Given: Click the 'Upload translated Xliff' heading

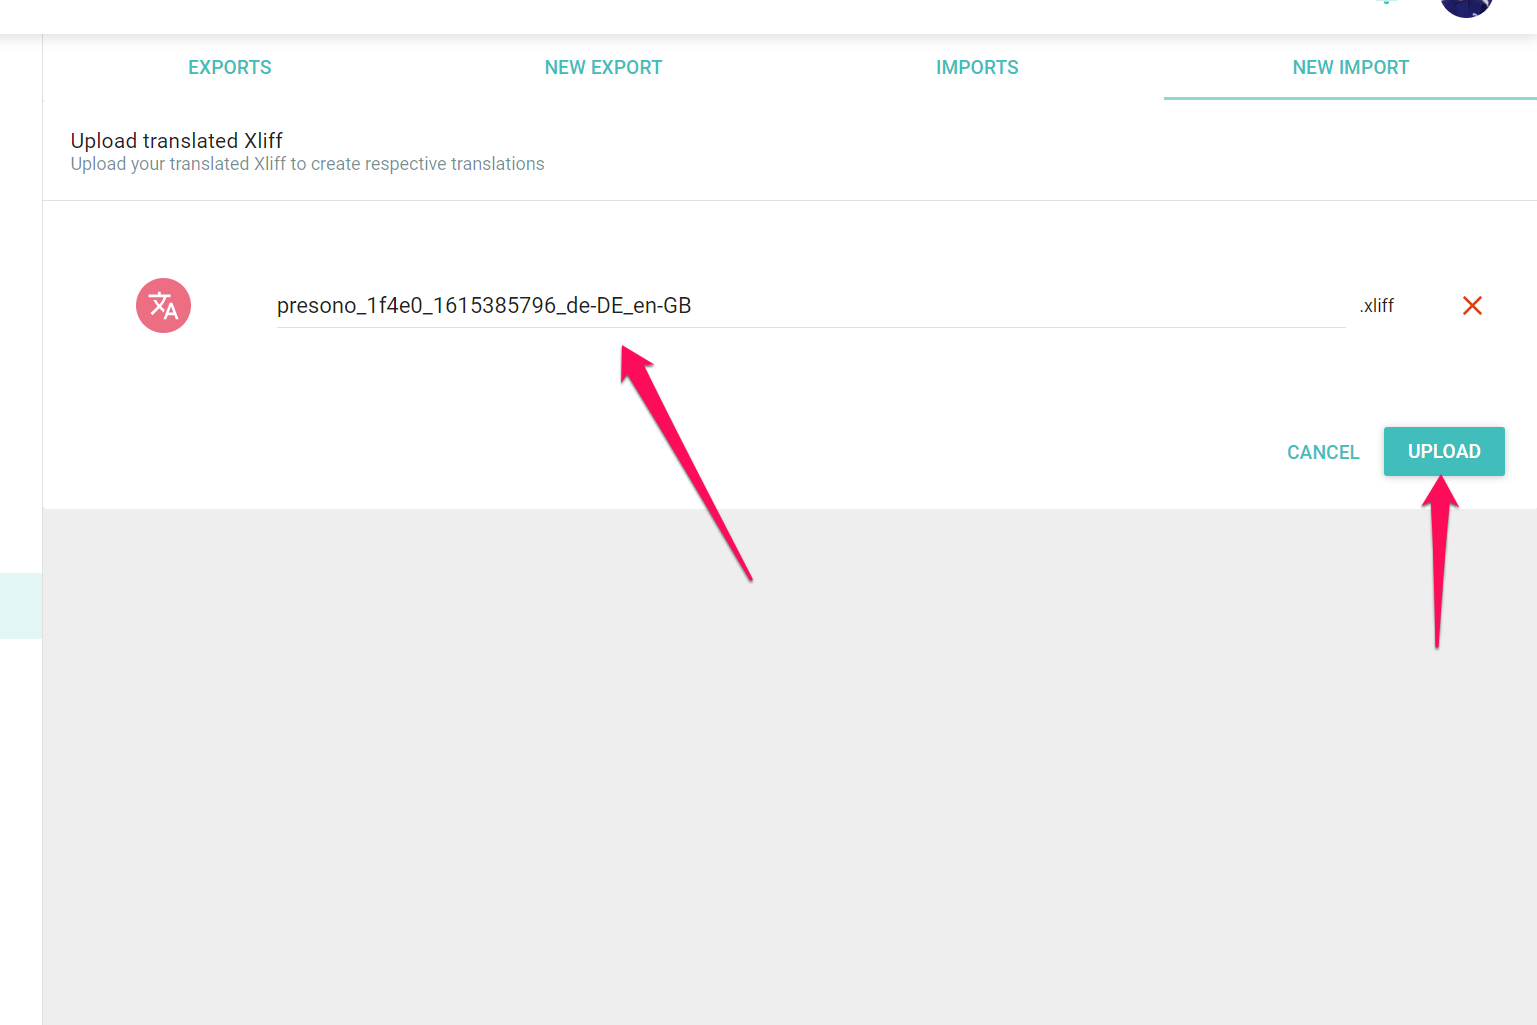Looking at the screenshot, I should (177, 141).
